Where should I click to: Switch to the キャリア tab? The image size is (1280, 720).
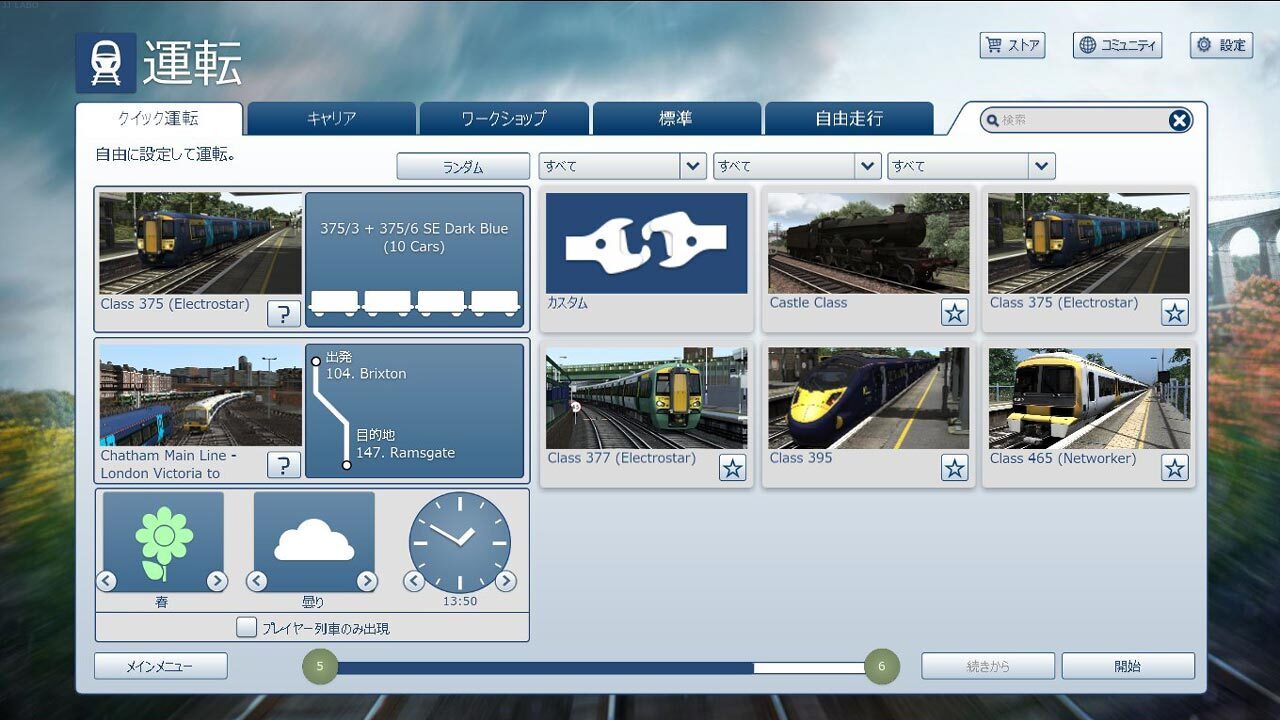pos(329,117)
